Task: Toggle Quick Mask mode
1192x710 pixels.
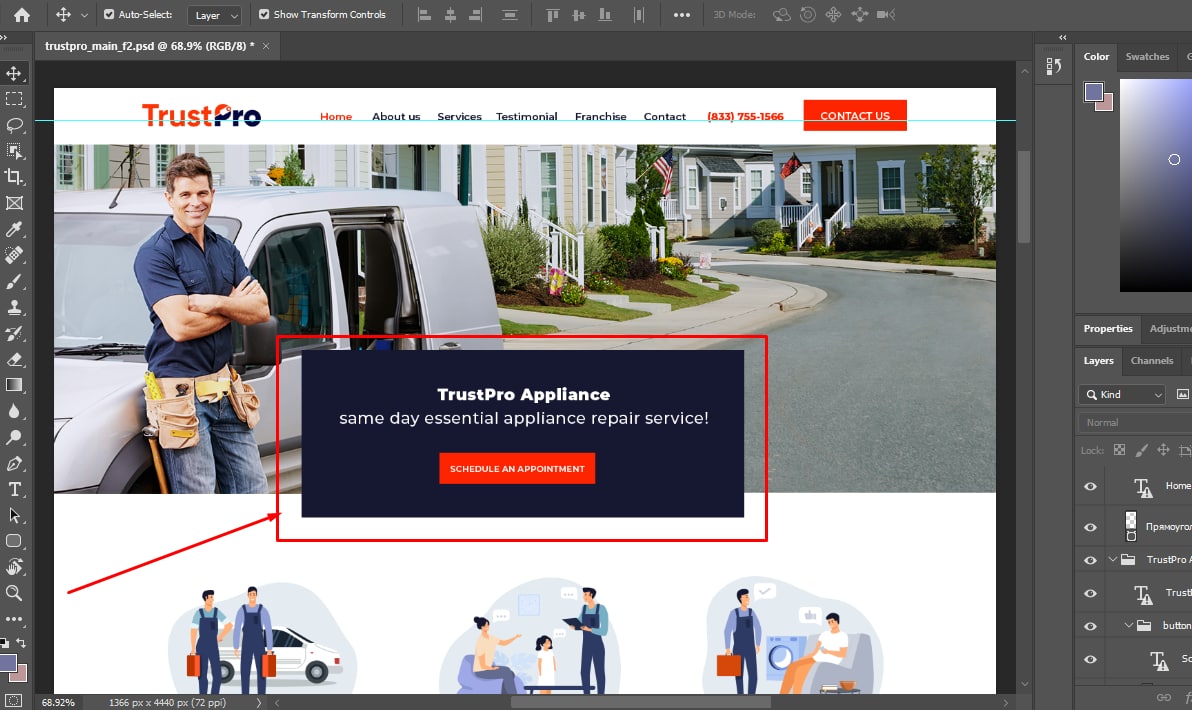Action: (14, 700)
